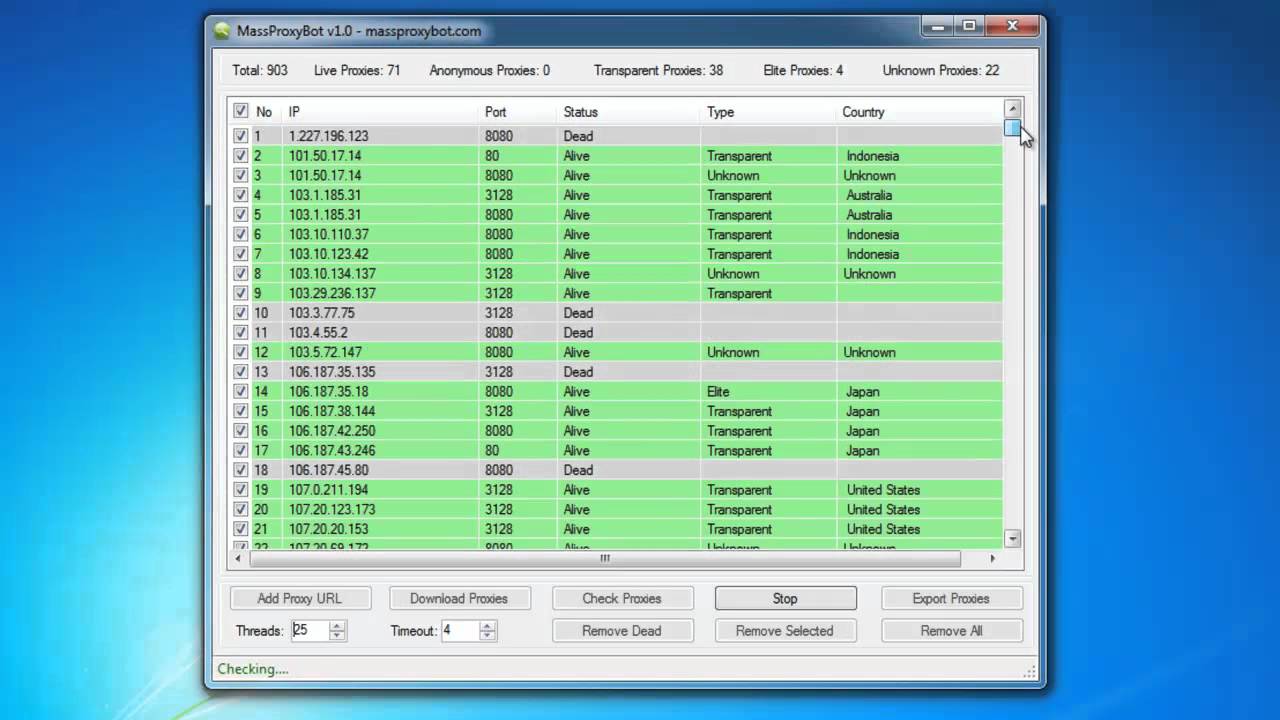Click Unknown Proxies: 22 label
The image size is (1280, 720).
pyautogui.click(x=941, y=71)
